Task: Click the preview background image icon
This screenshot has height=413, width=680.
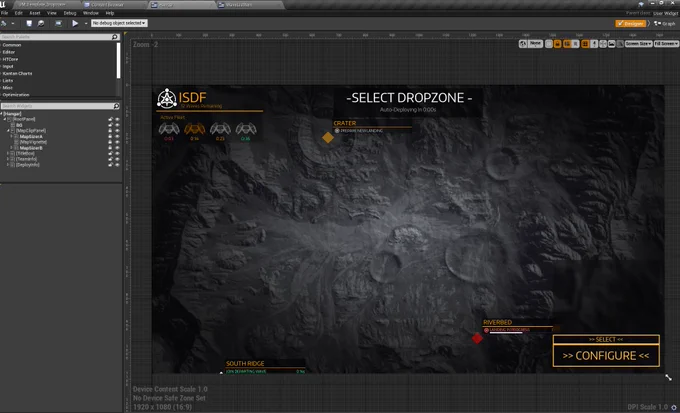Action: (x=611, y=44)
